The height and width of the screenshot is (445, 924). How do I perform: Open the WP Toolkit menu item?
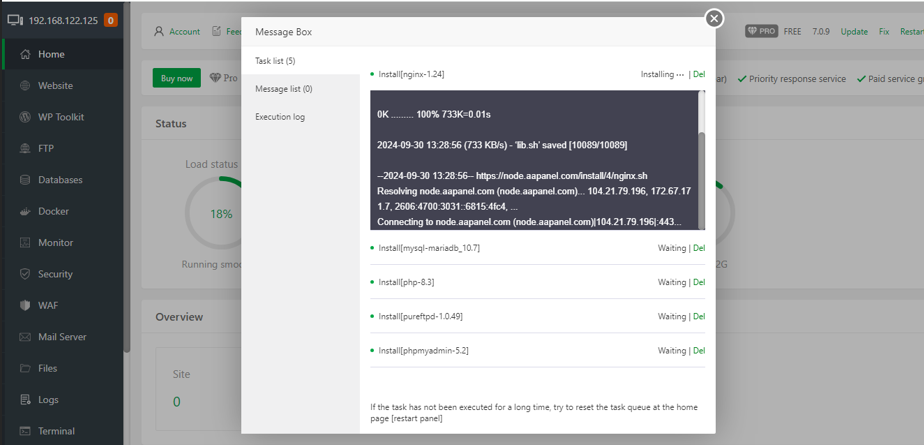(62, 117)
